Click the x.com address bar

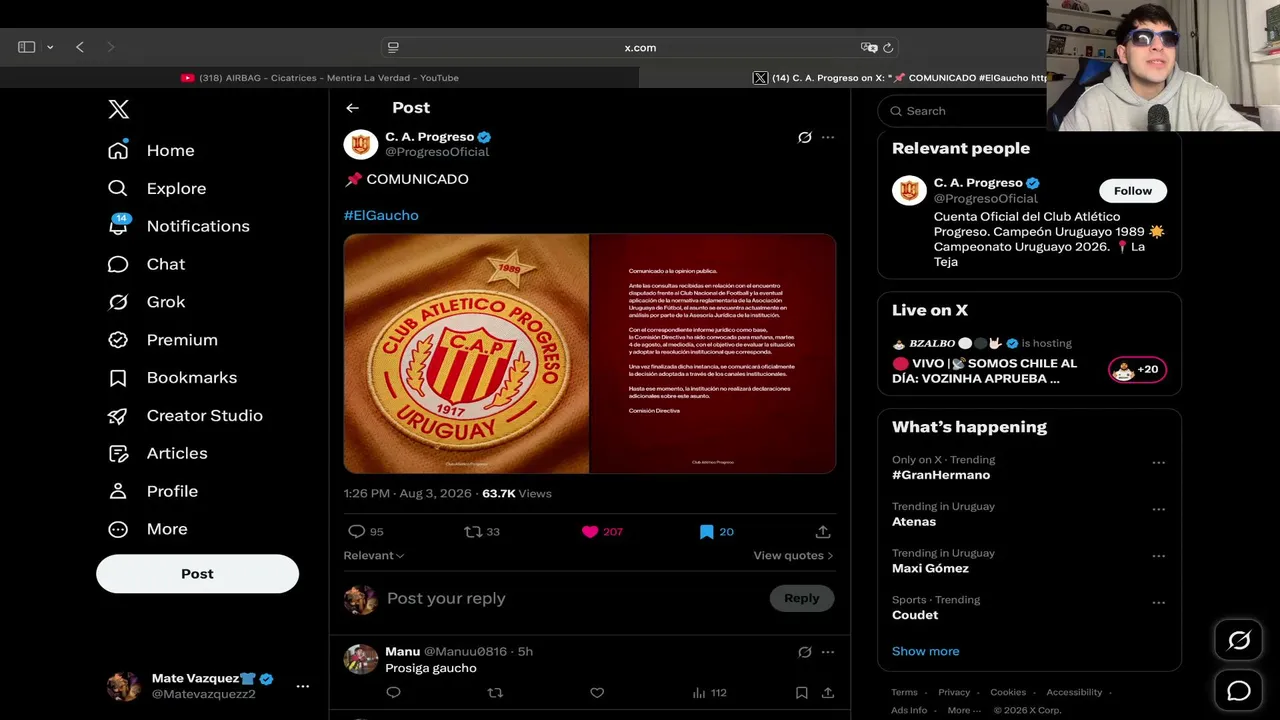pos(639,47)
